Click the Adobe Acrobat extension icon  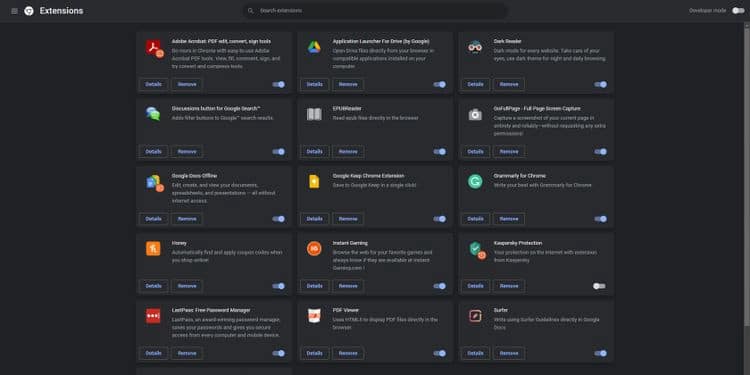[154, 48]
